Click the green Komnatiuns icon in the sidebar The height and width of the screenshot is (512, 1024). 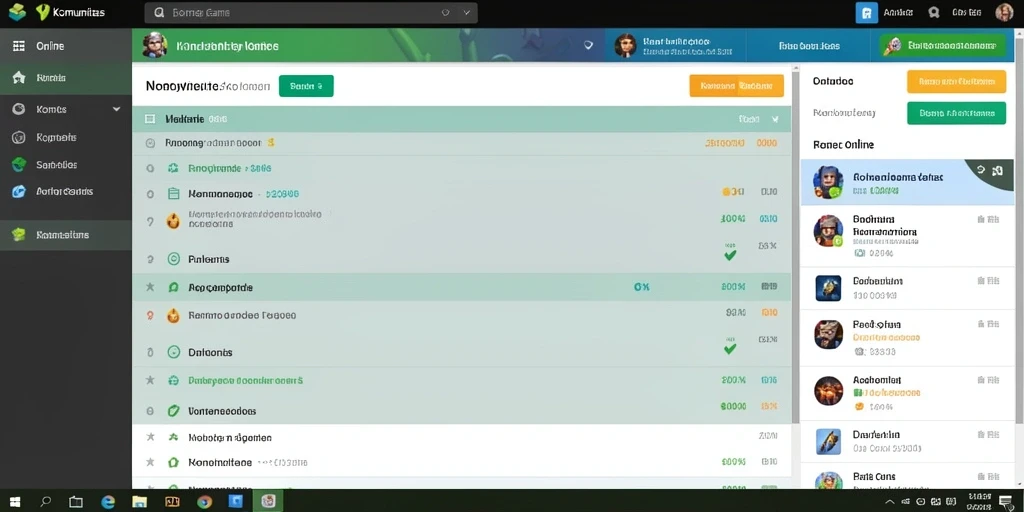tap(19, 234)
